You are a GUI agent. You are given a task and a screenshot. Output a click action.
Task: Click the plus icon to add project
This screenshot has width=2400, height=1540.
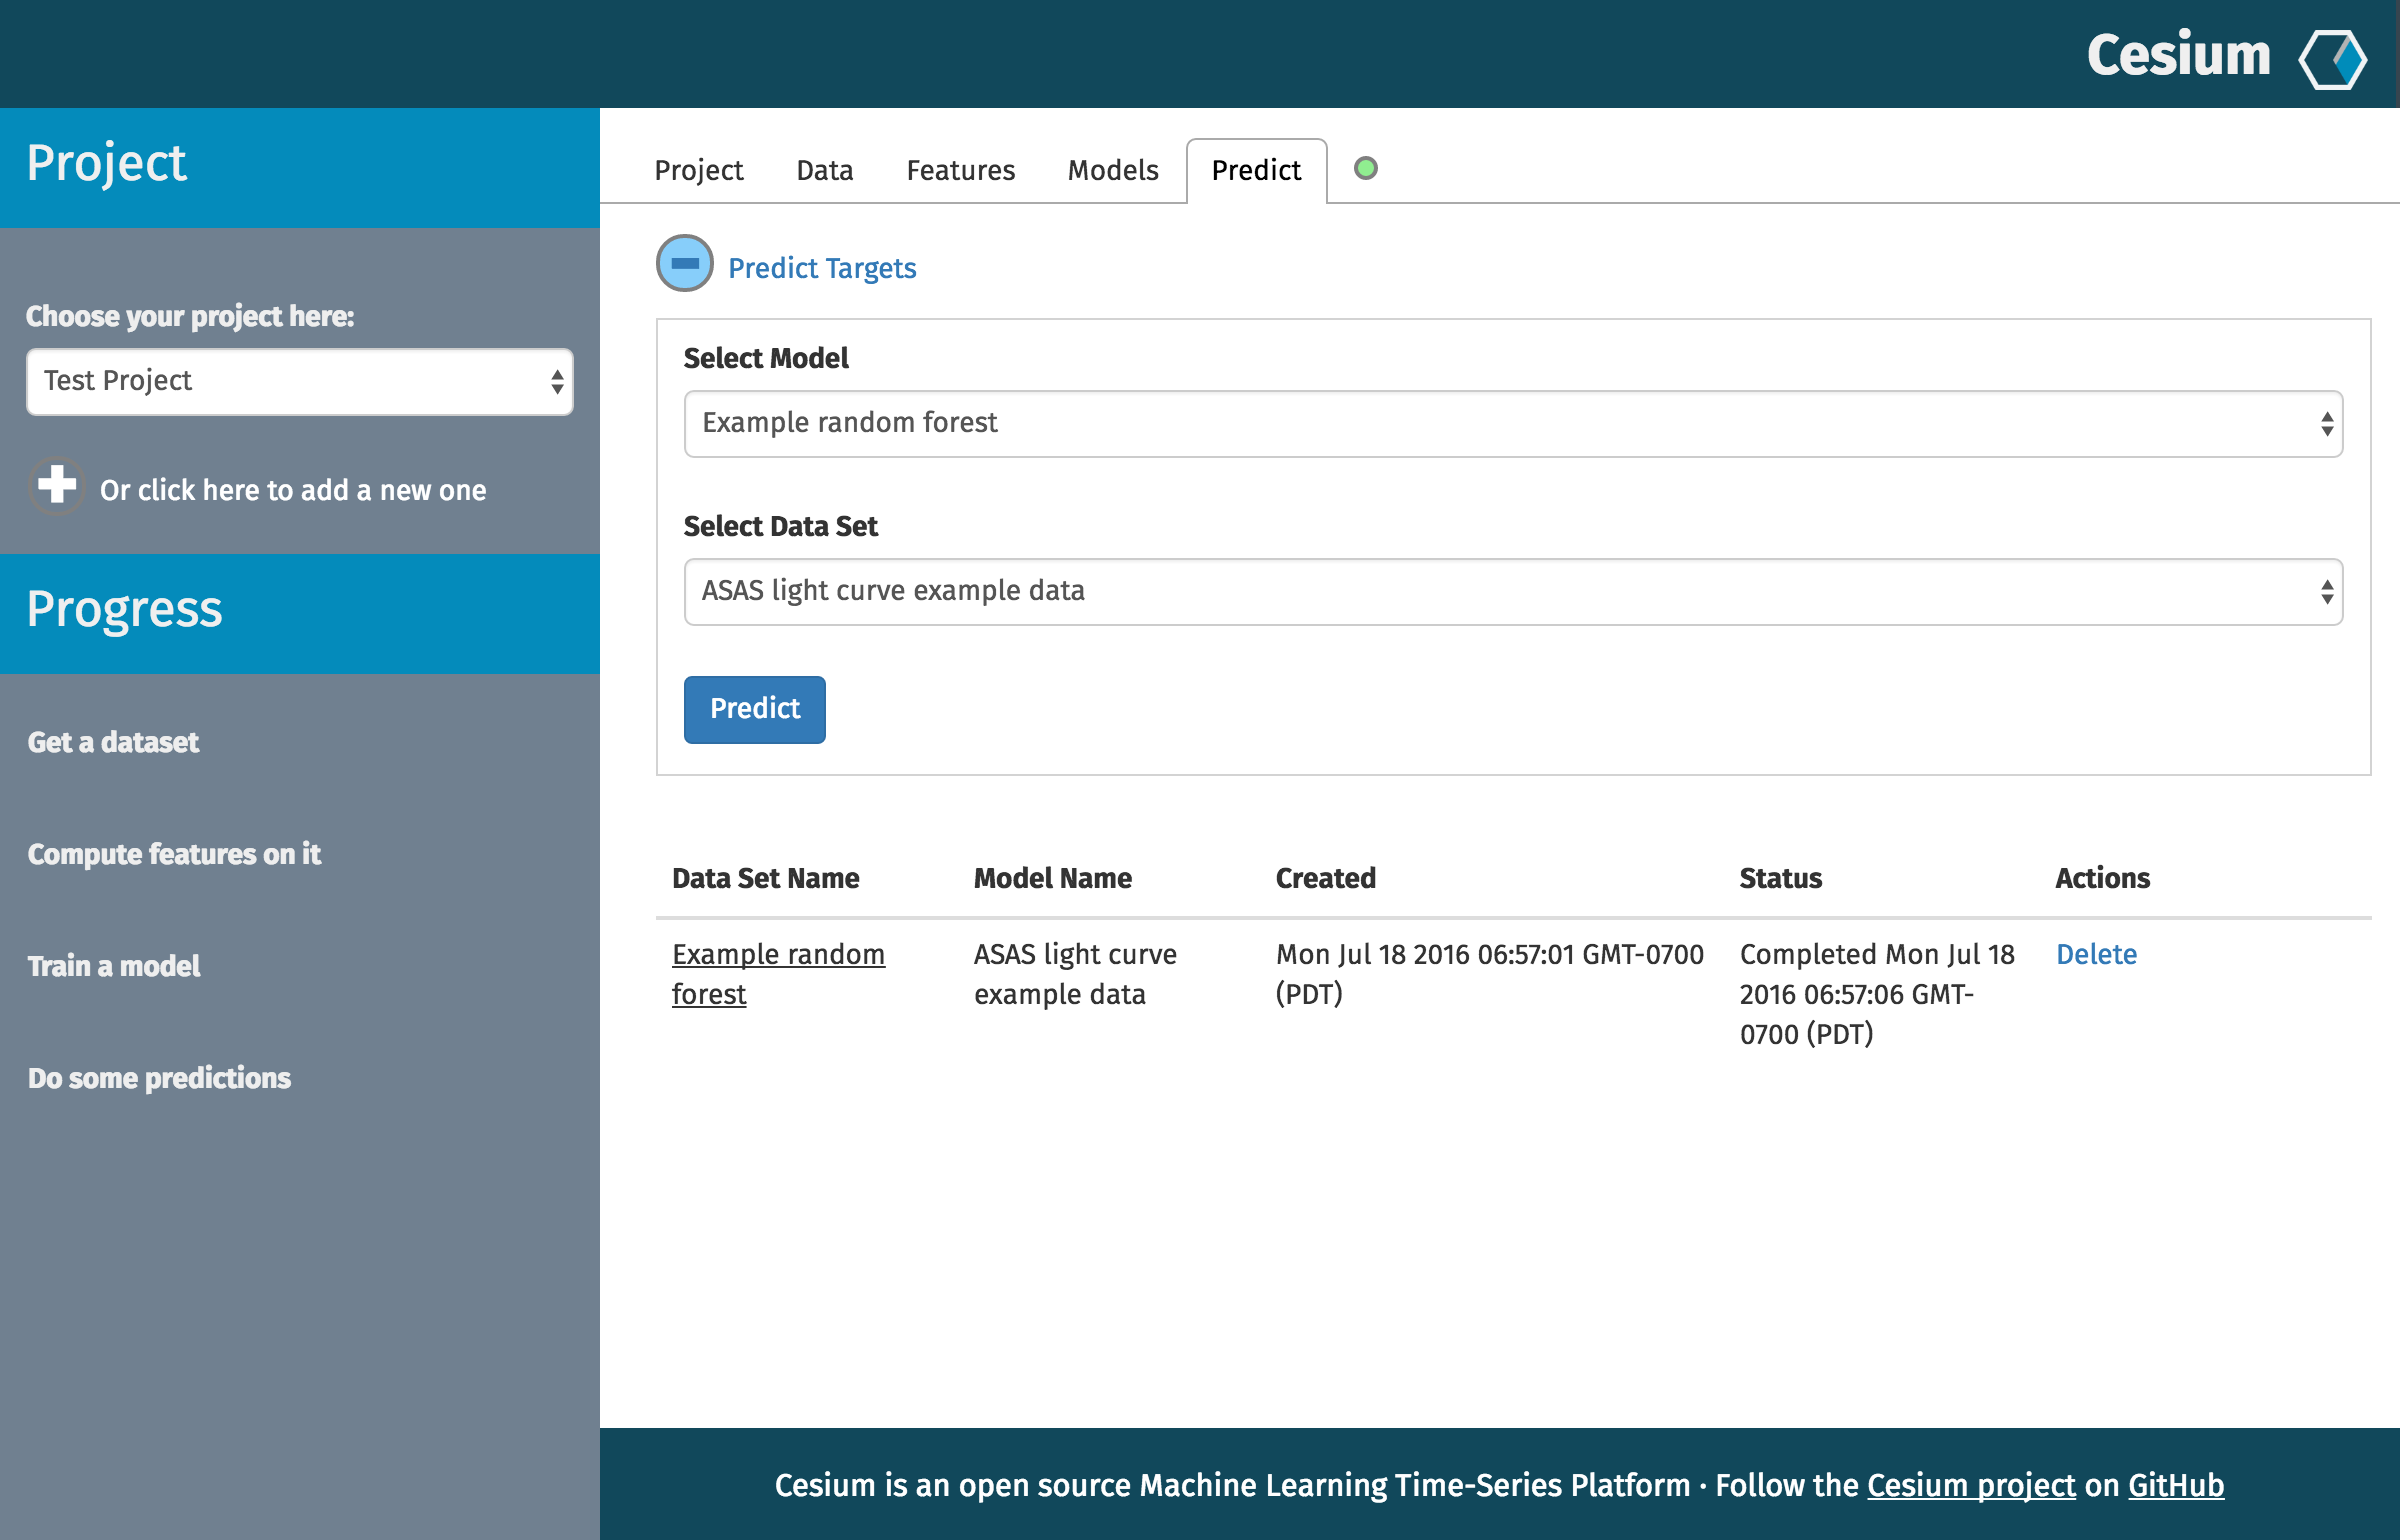[56, 486]
